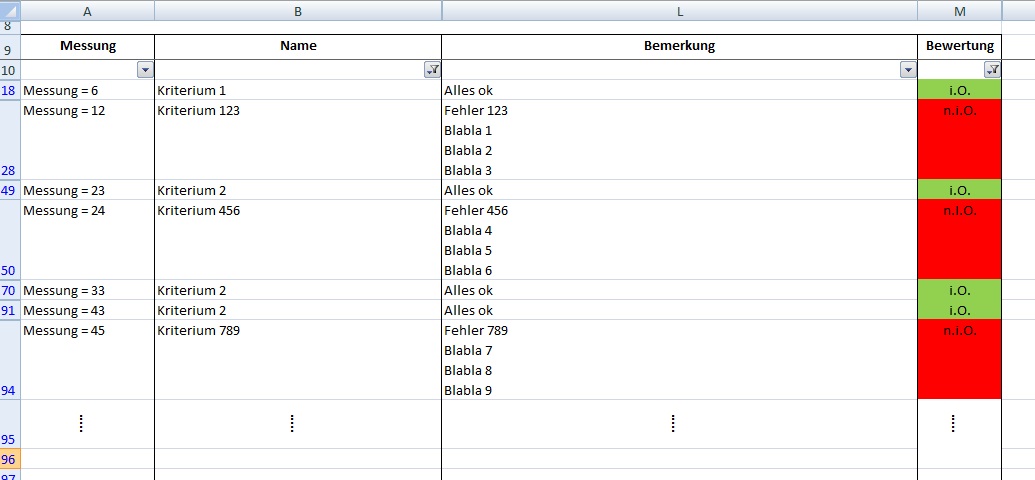1035x480 pixels.
Task: Open the active Bewertung filter button
Action: pyautogui.click(x=992, y=70)
